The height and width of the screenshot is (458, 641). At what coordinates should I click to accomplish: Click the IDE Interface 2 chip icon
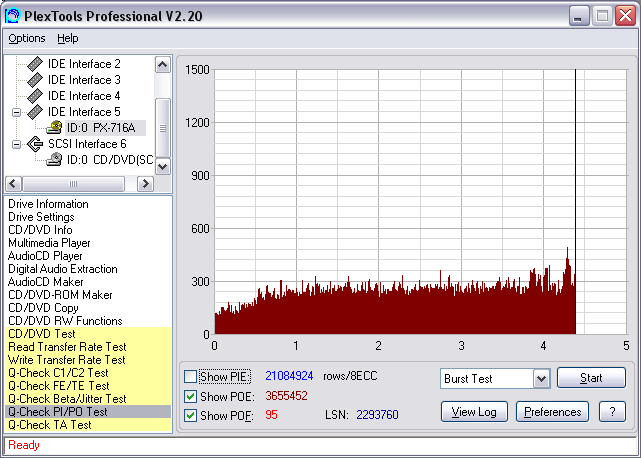point(35,64)
